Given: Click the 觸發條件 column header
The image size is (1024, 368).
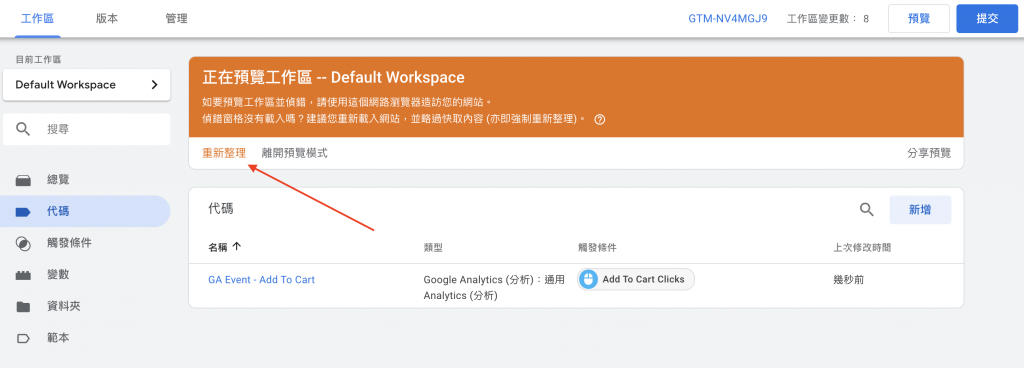Looking at the screenshot, I should (598, 248).
